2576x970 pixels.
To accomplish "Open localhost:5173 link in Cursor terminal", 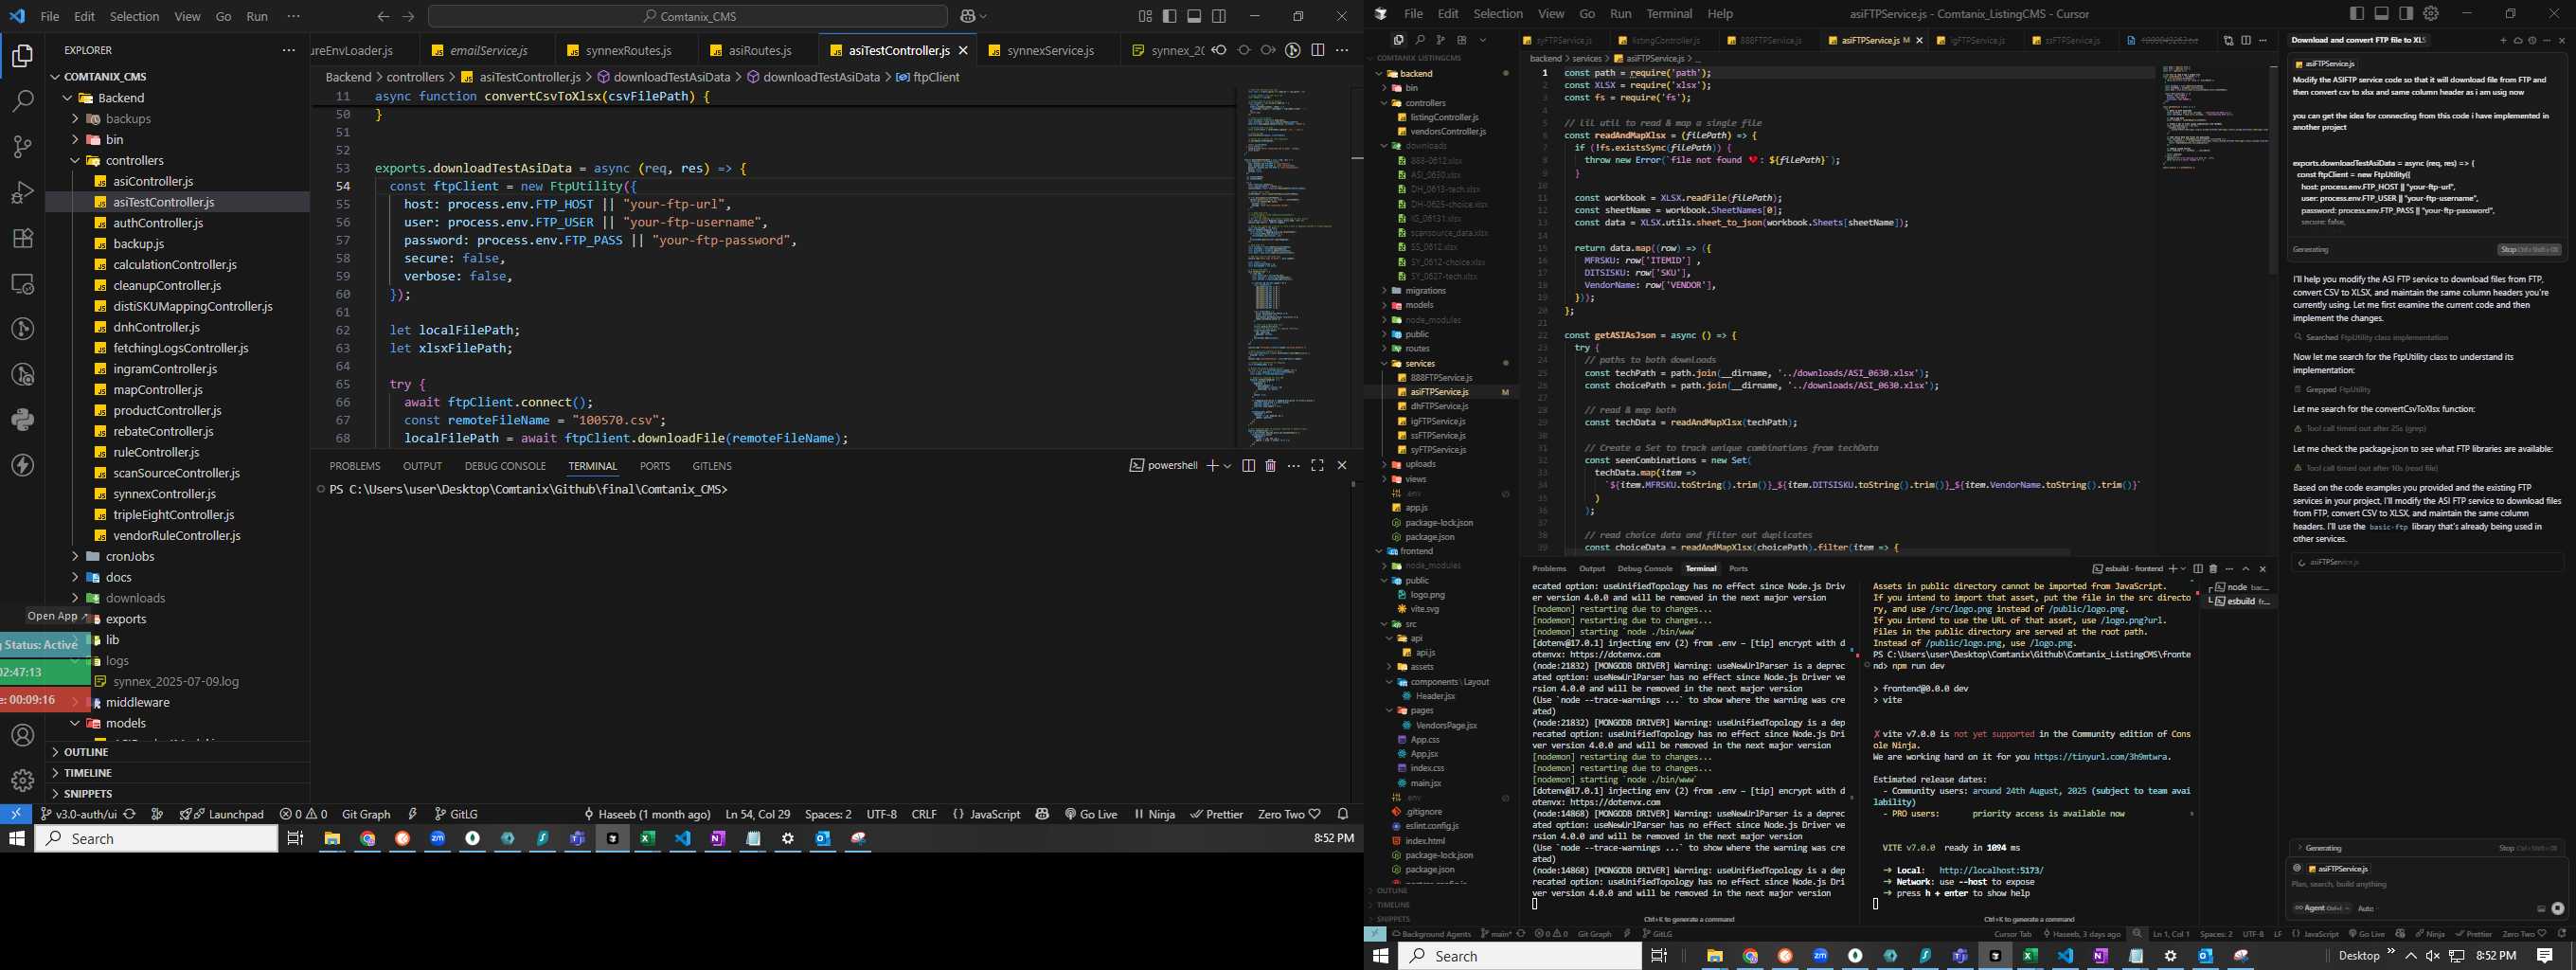I will click(x=1991, y=870).
